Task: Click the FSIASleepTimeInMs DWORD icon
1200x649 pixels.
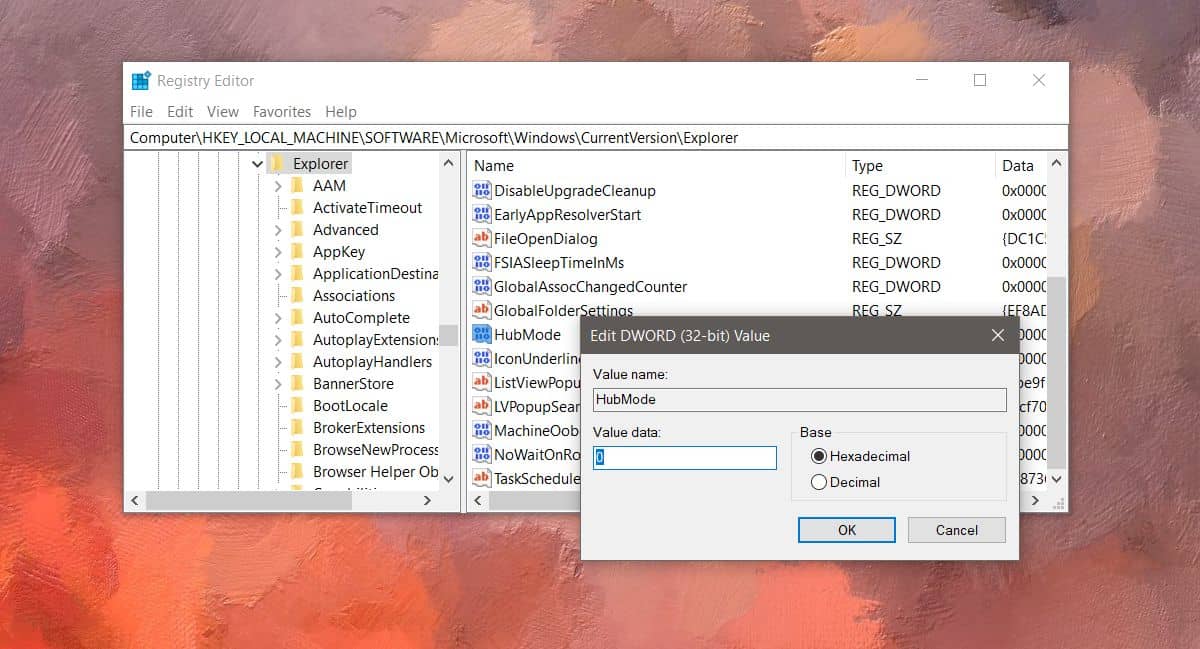Action: tap(482, 262)
